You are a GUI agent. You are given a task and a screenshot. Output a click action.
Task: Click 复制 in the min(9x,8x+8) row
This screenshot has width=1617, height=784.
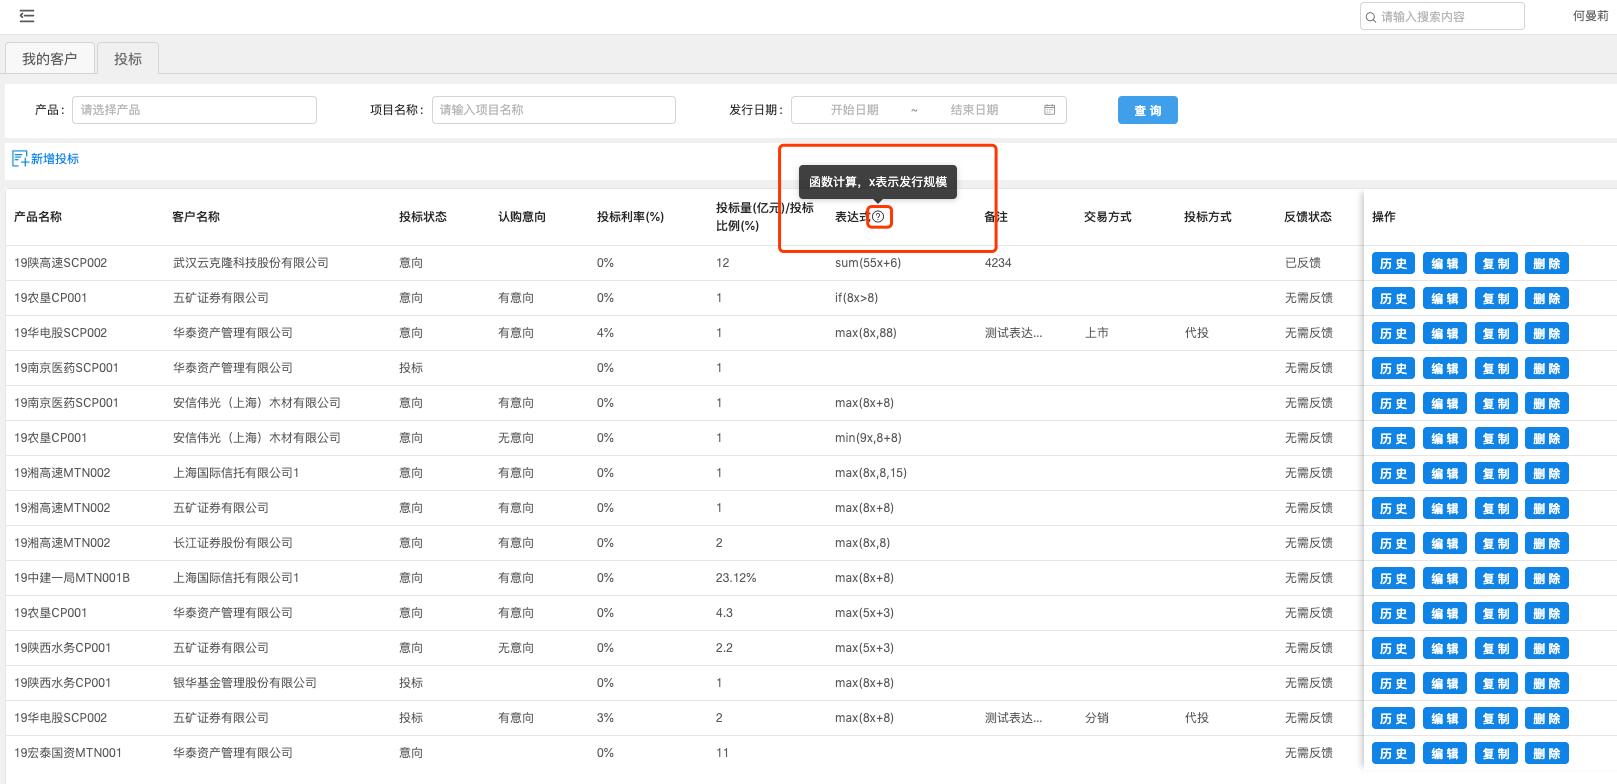(1495, 439)
